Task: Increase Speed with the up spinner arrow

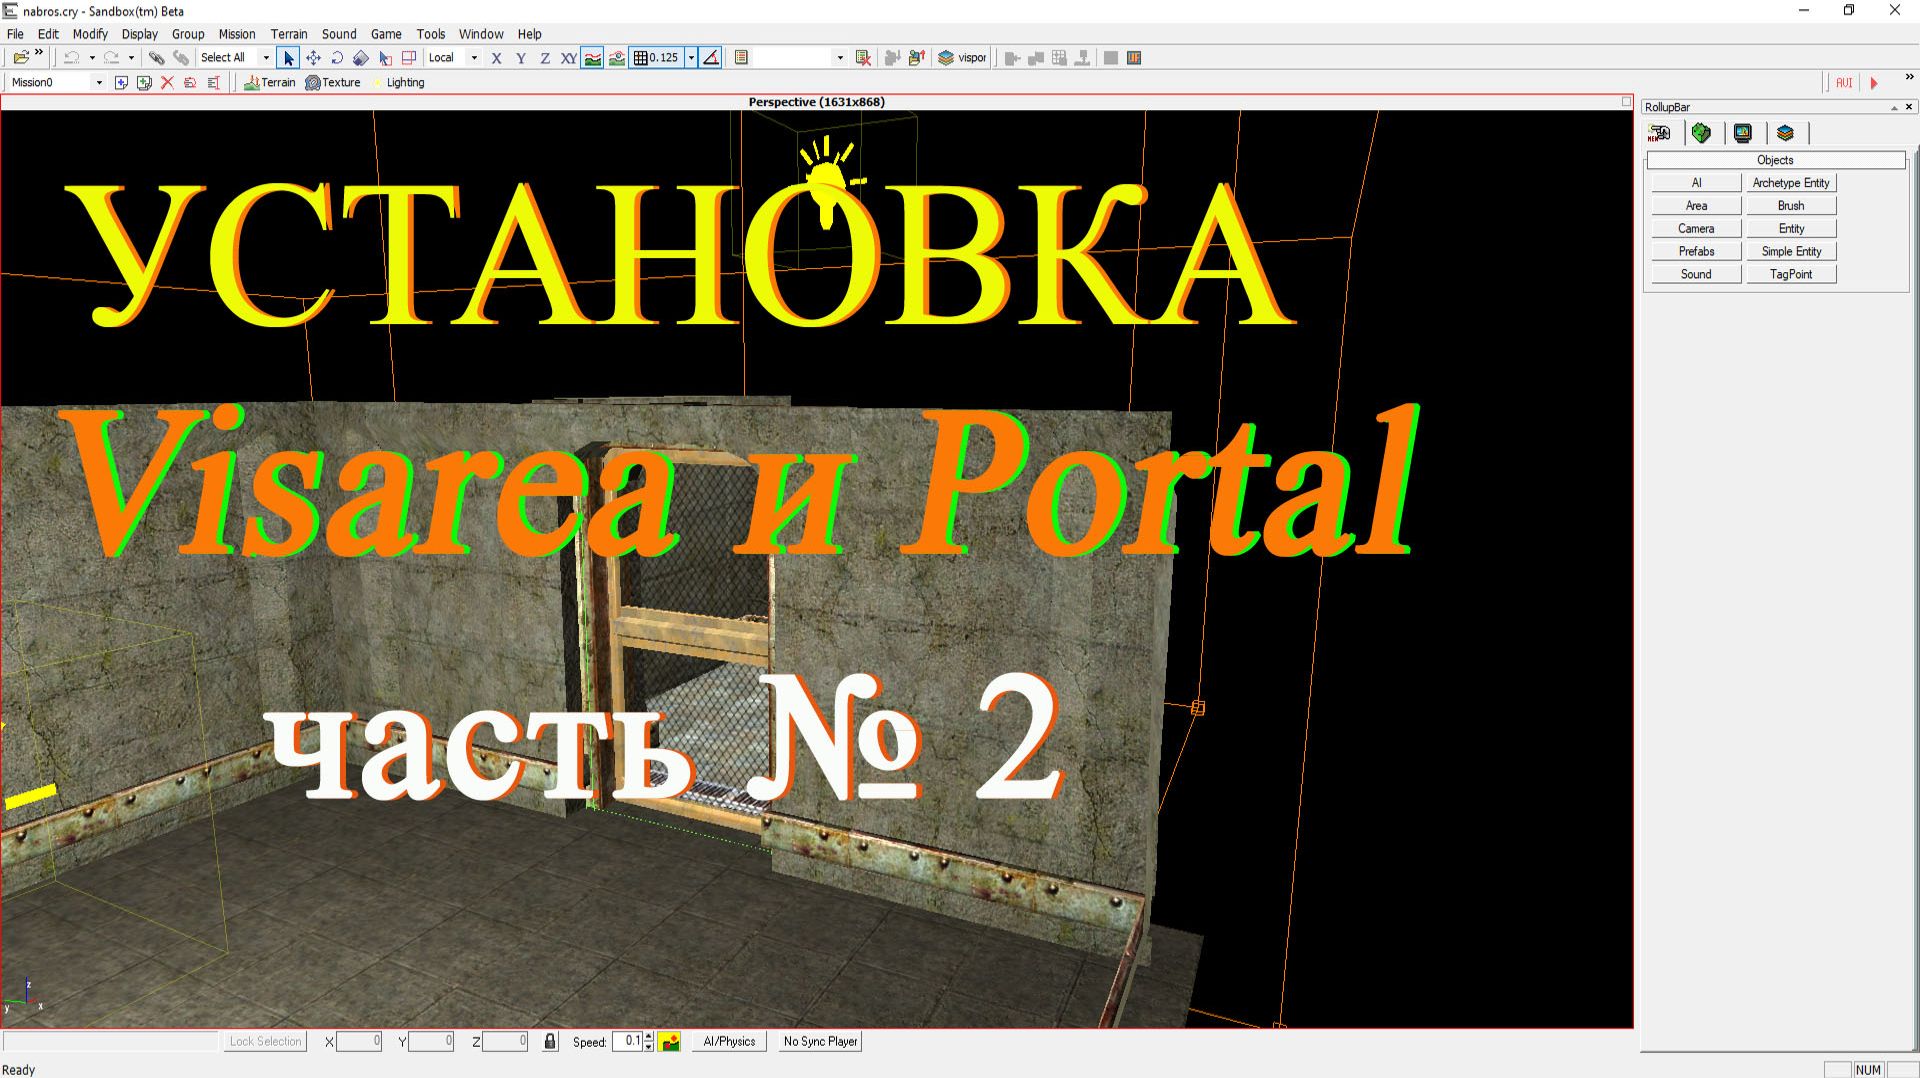Action: [x=649, y=1037]
